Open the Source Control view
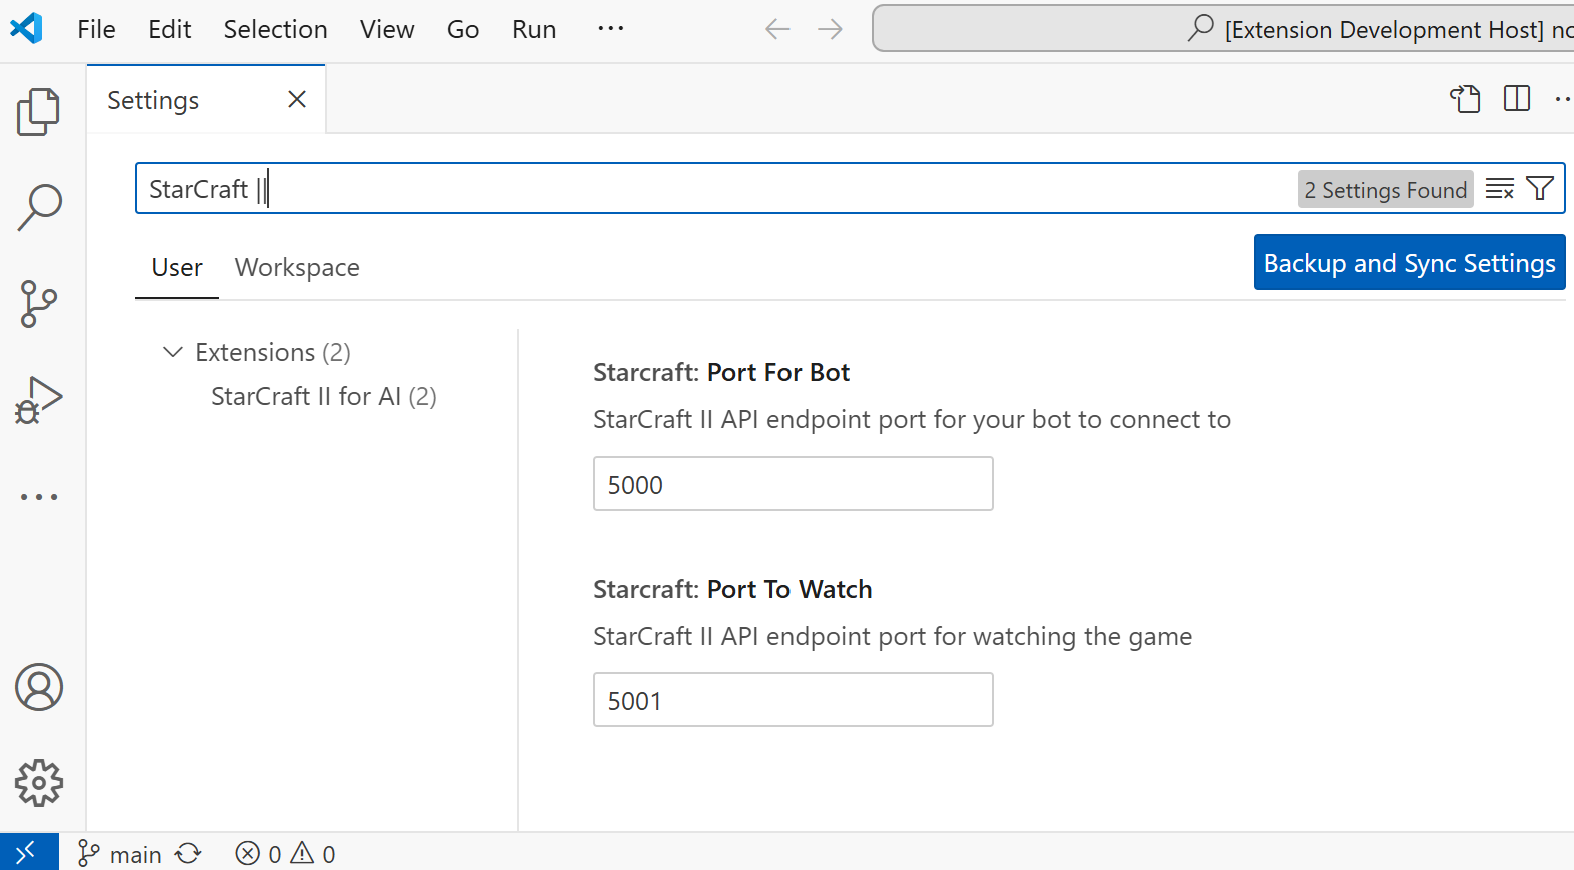The image size is (1574, 870). tap(39, 303)
